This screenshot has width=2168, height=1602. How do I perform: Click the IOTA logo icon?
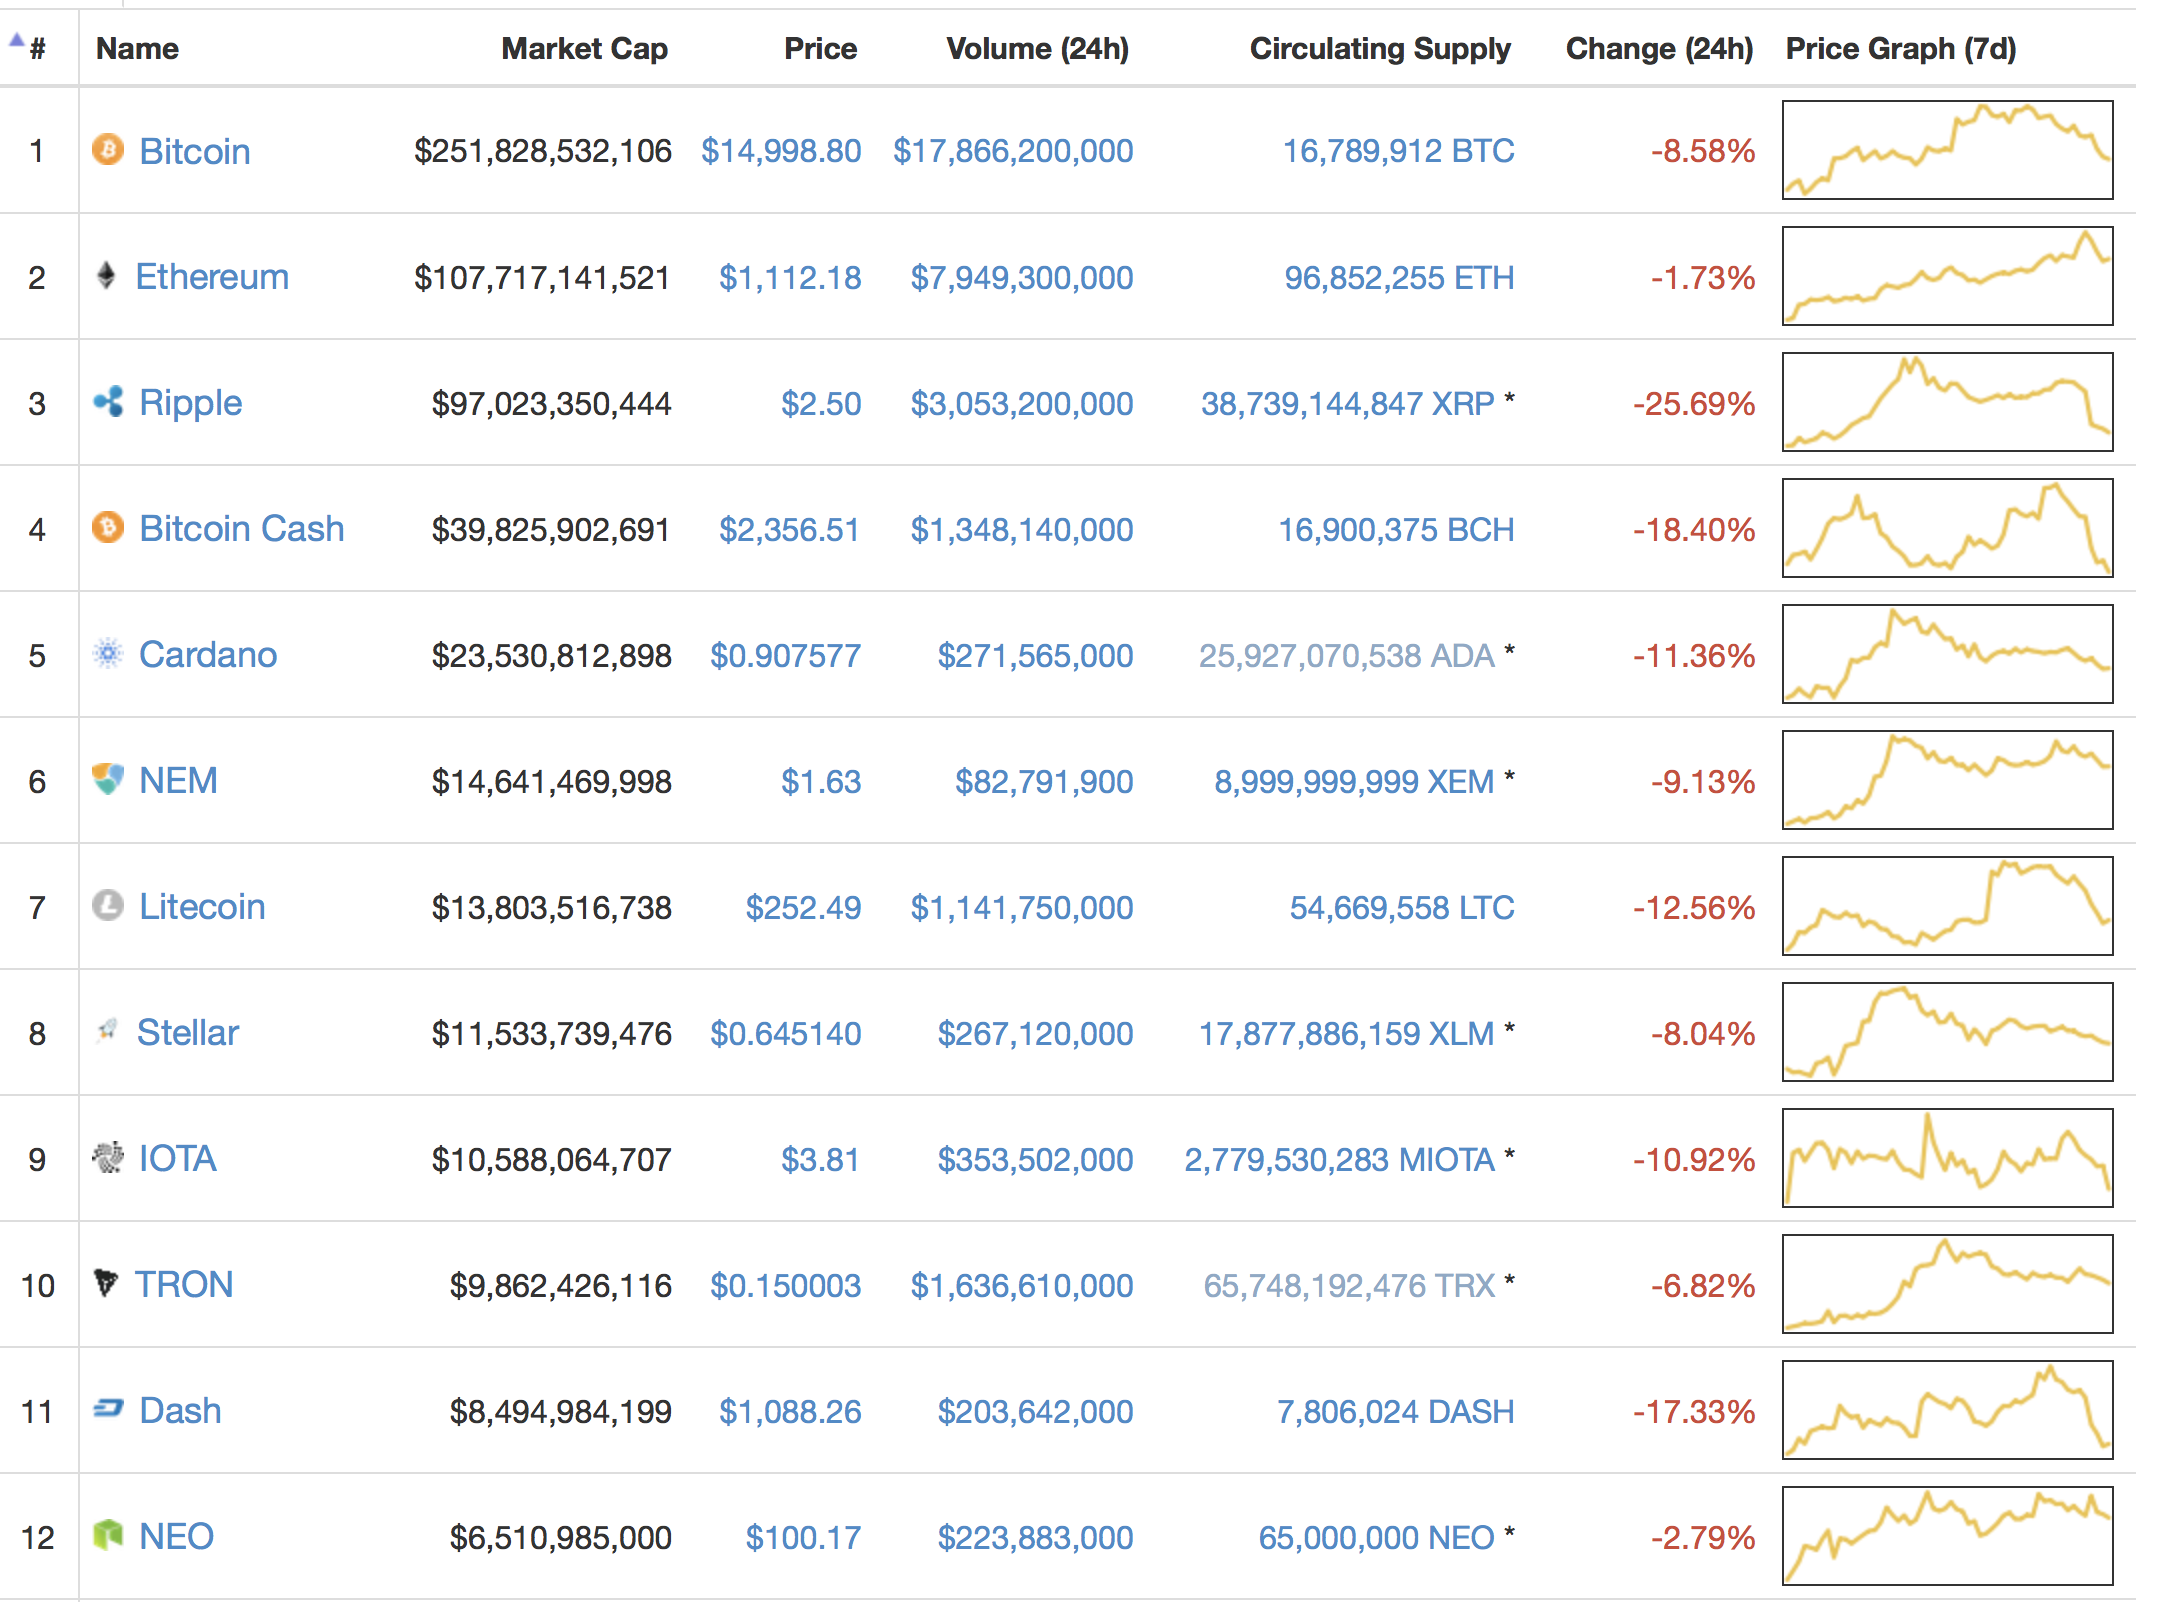point(108,1158)
